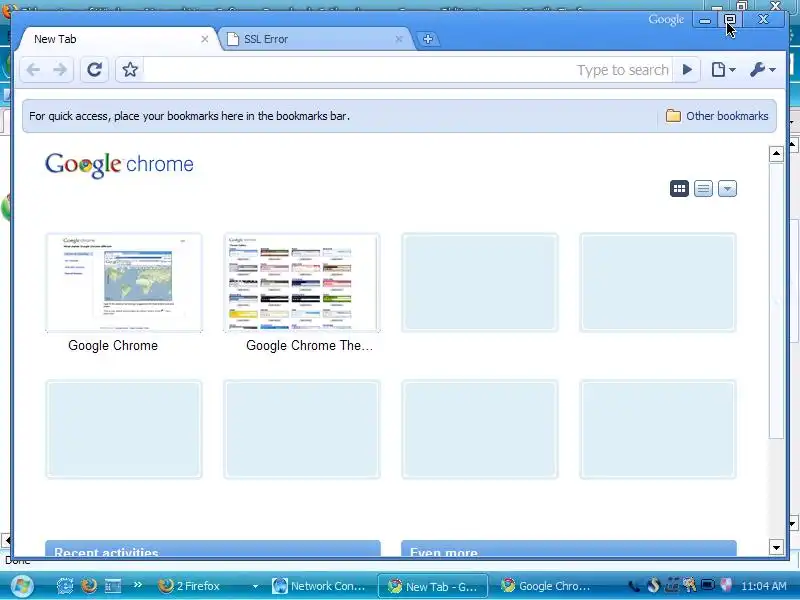Open the new tab page options dropdown
Screen dimensions: 800x600
[727, 189]
